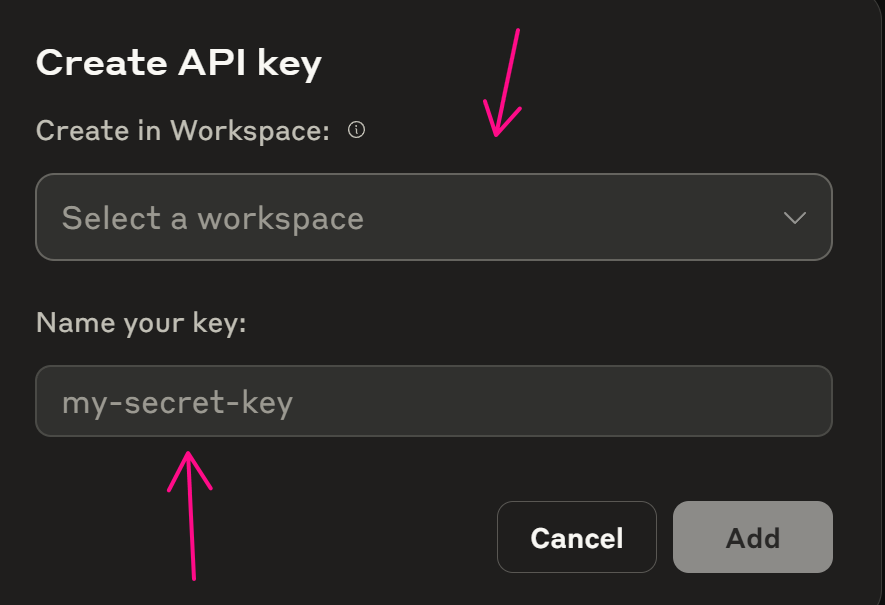885x605 pixels.
Task: Click the Create API key dialog title
Action: click(178, 62)
